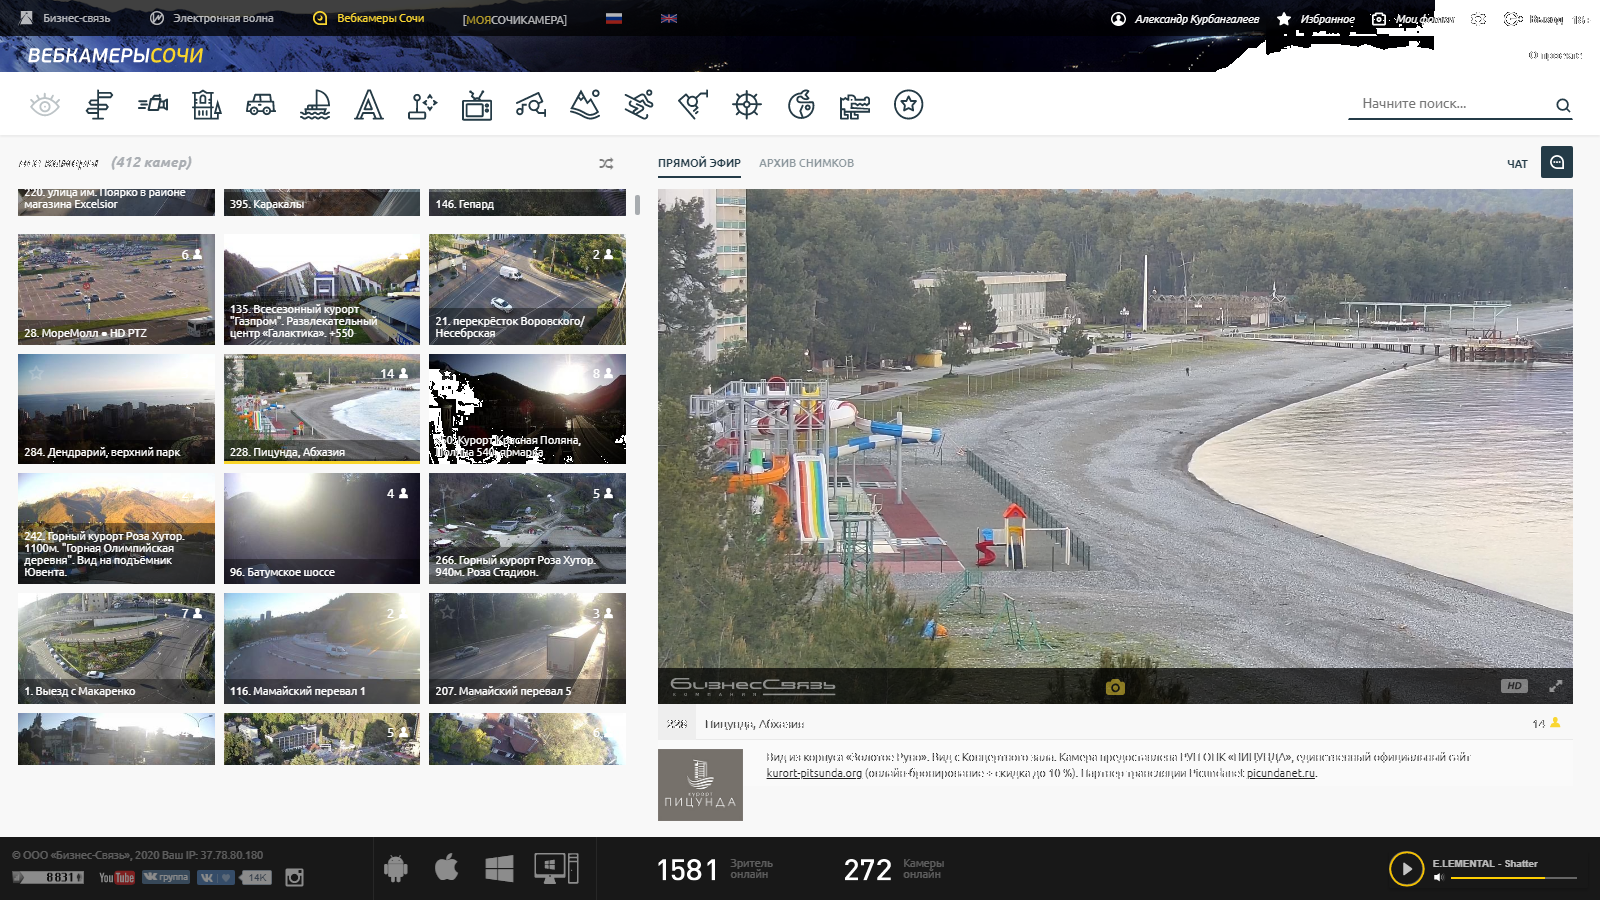Enter fullscreen video mode

tap(1556, 686)
